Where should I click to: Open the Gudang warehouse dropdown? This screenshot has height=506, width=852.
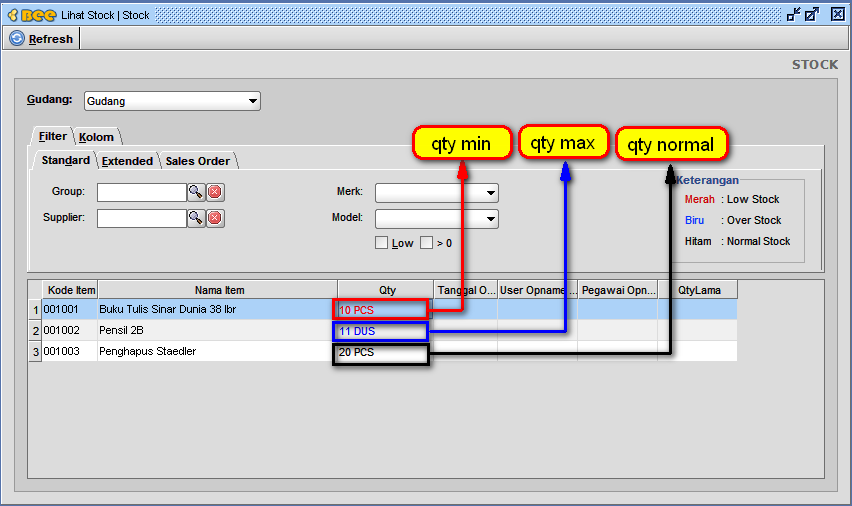172,101
